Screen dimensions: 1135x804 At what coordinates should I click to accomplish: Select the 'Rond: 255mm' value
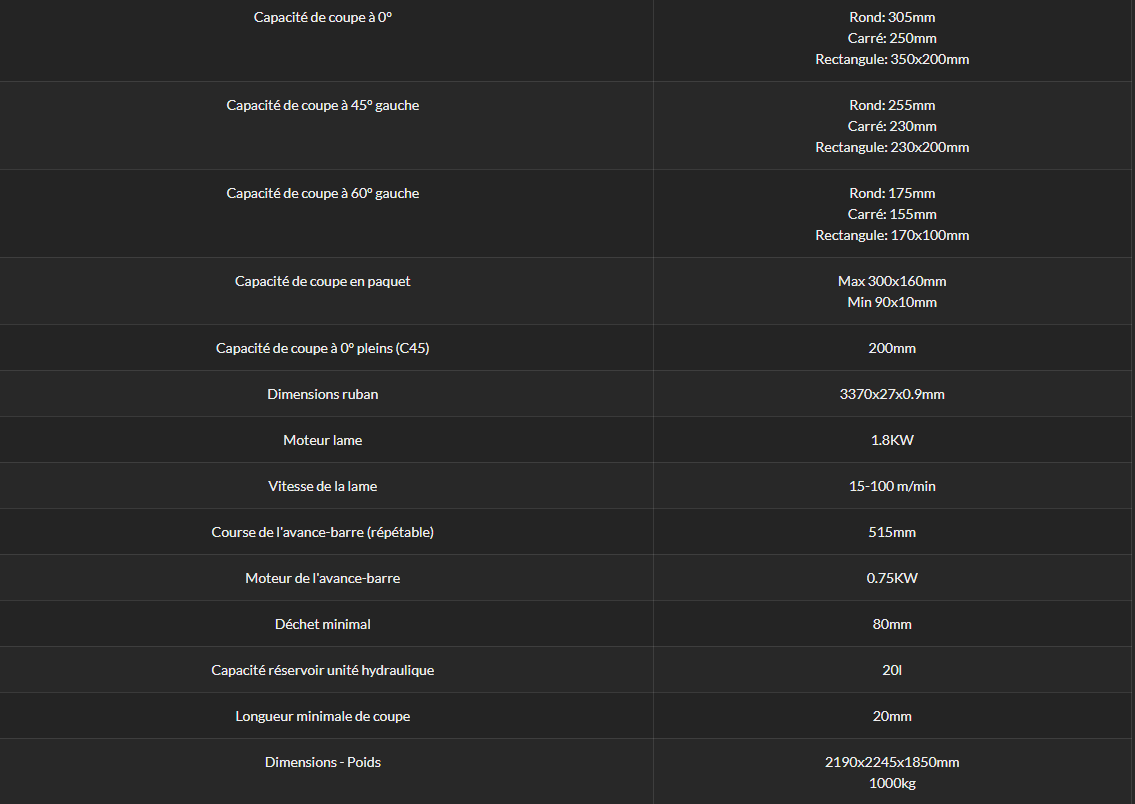[x=892, y=106]
